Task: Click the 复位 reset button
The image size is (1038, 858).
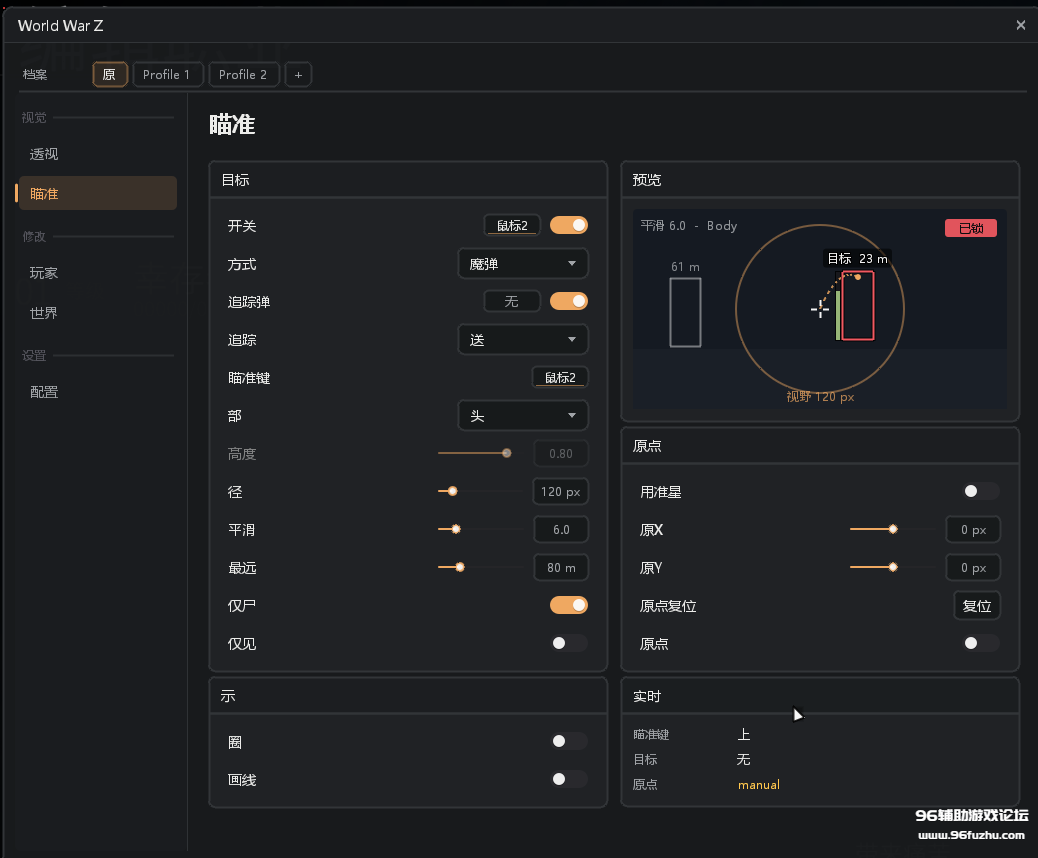Action: [x=976, y=606]
